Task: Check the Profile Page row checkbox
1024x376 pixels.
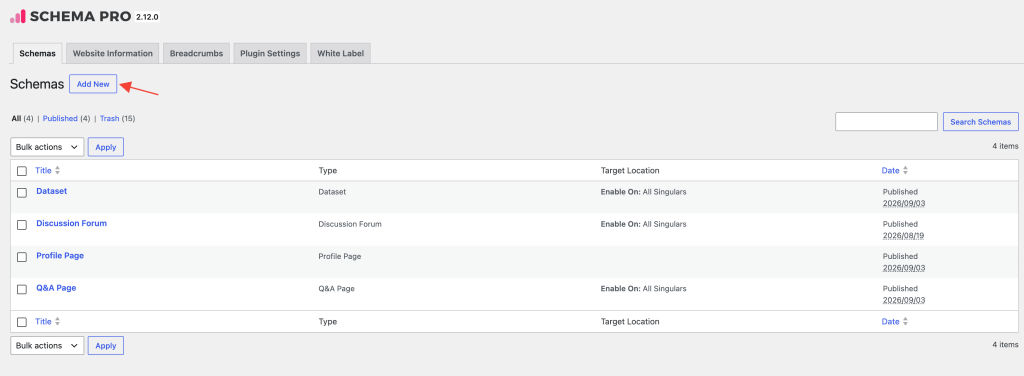Action: click(22, 257)
